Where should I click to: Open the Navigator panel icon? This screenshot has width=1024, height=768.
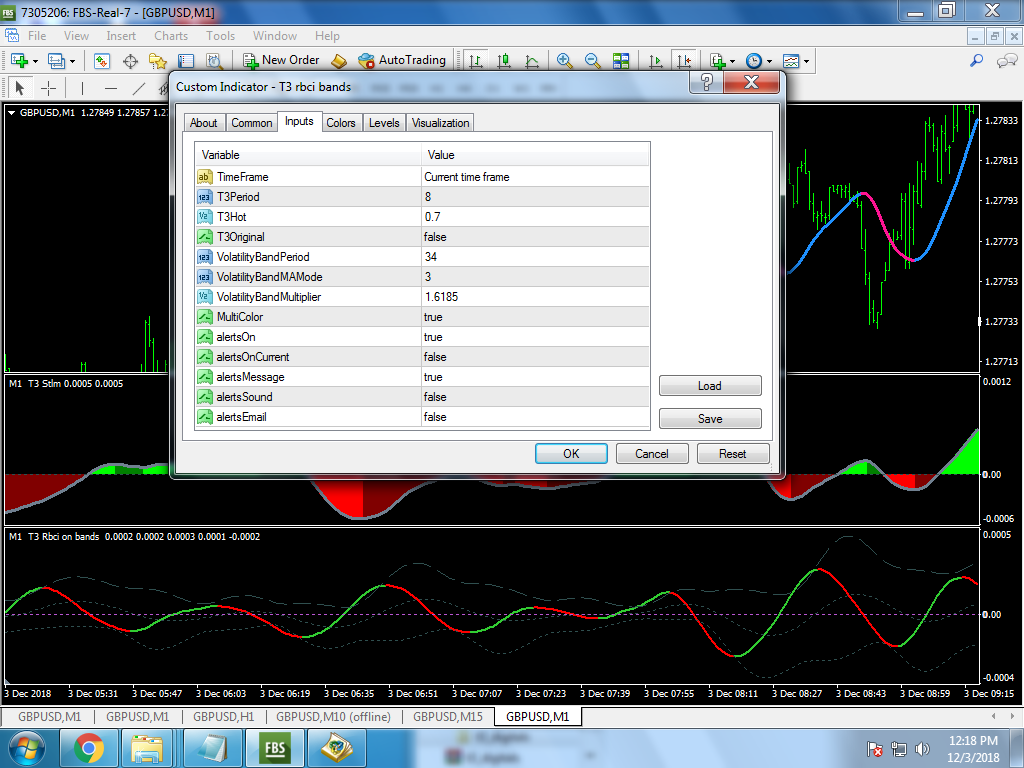[157, 61]
